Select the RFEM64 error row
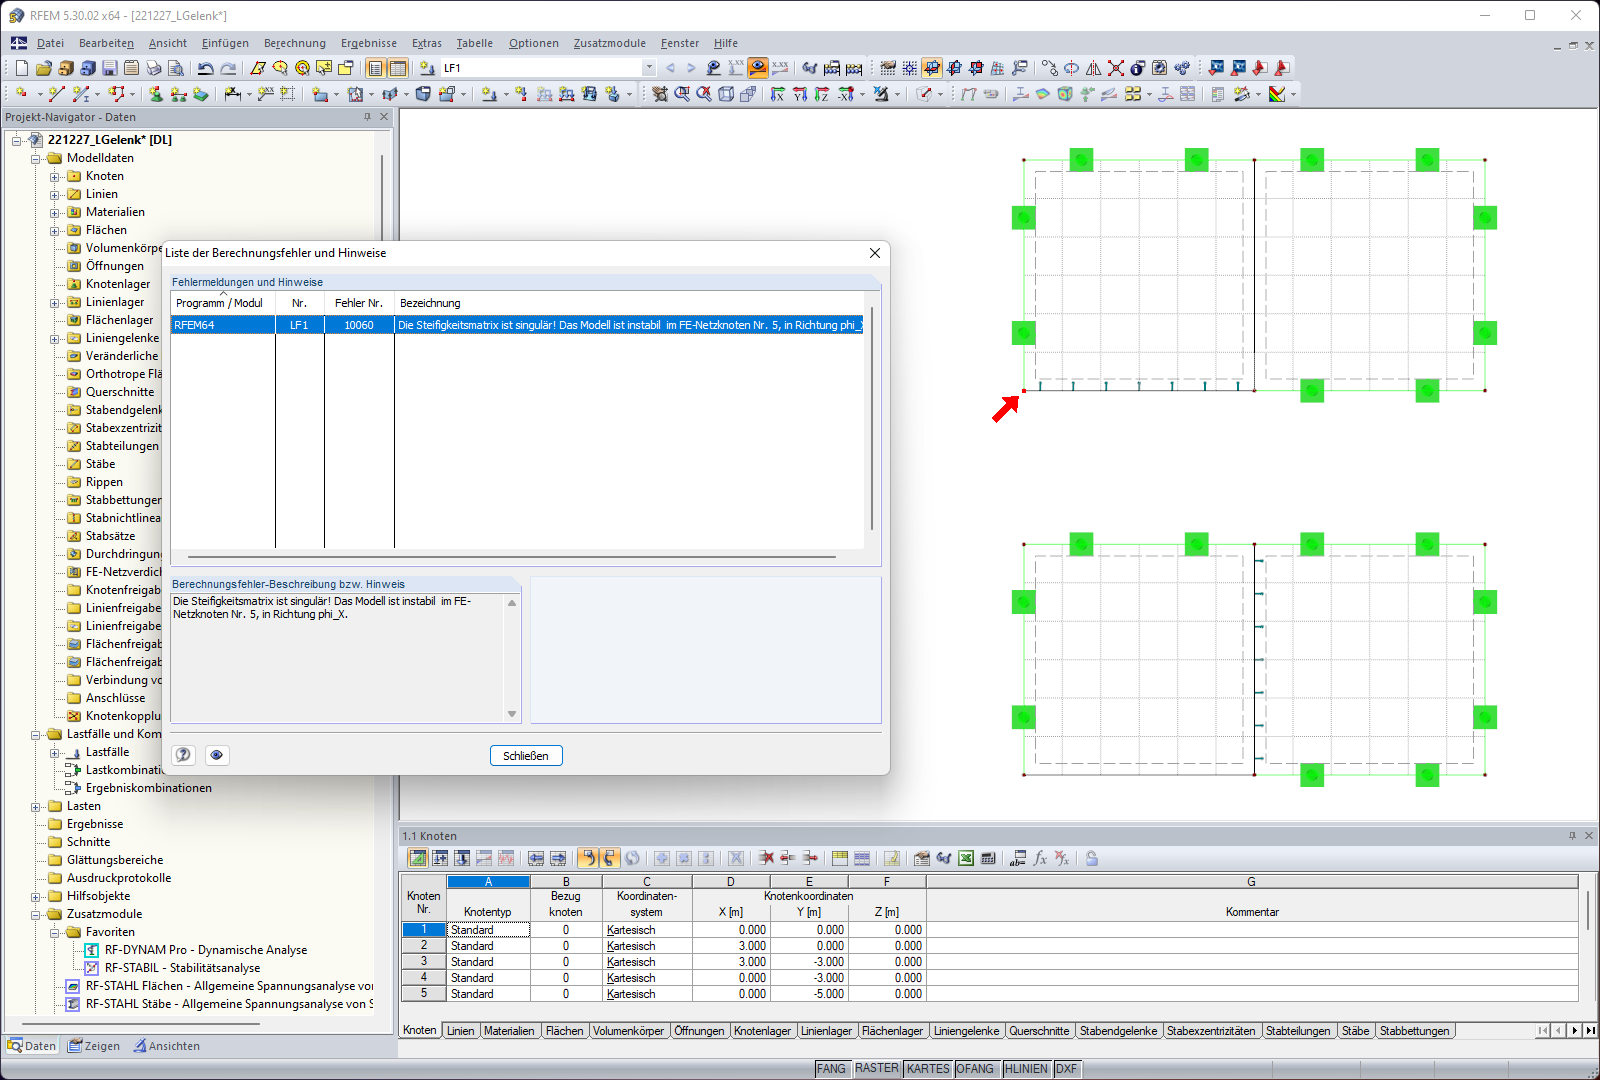 [517, 325]
